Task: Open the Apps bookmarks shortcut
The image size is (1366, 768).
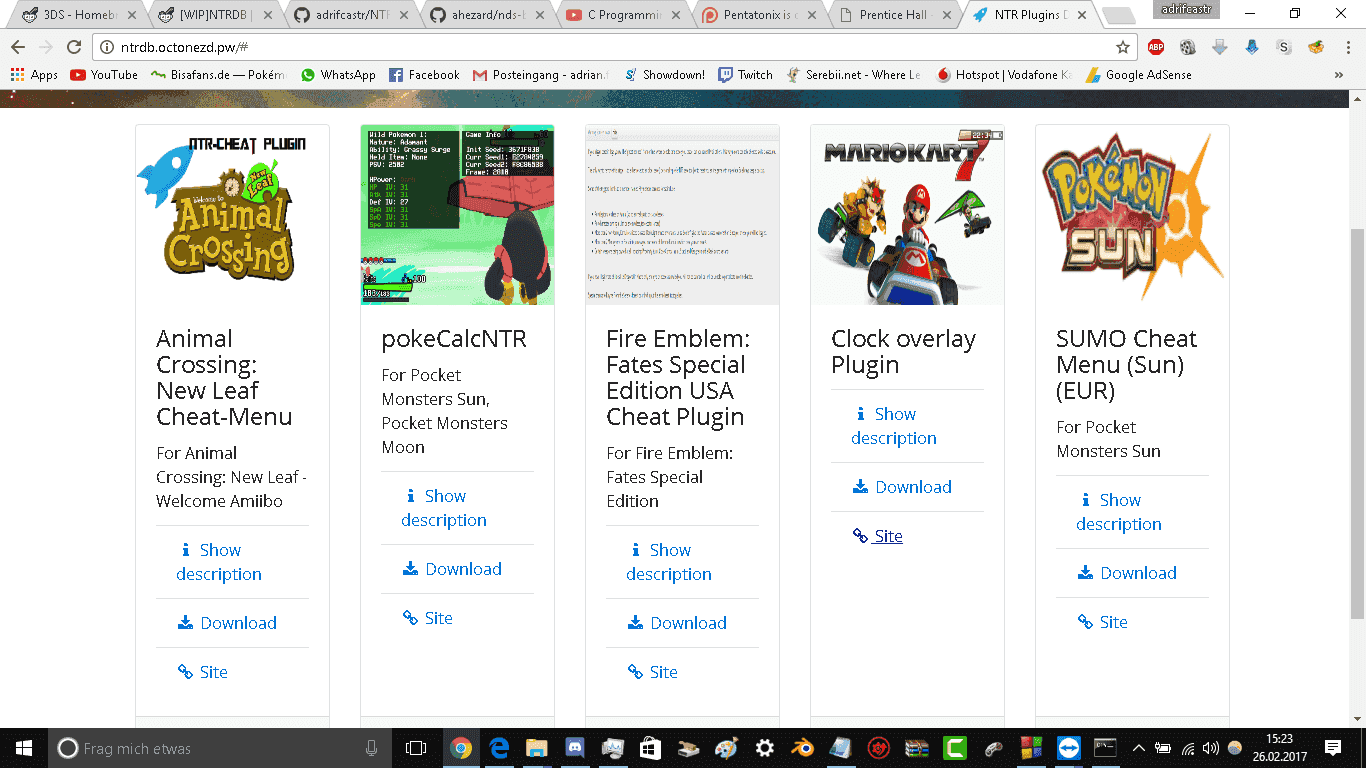Action: pyautogui.click(x=34, y=75)
